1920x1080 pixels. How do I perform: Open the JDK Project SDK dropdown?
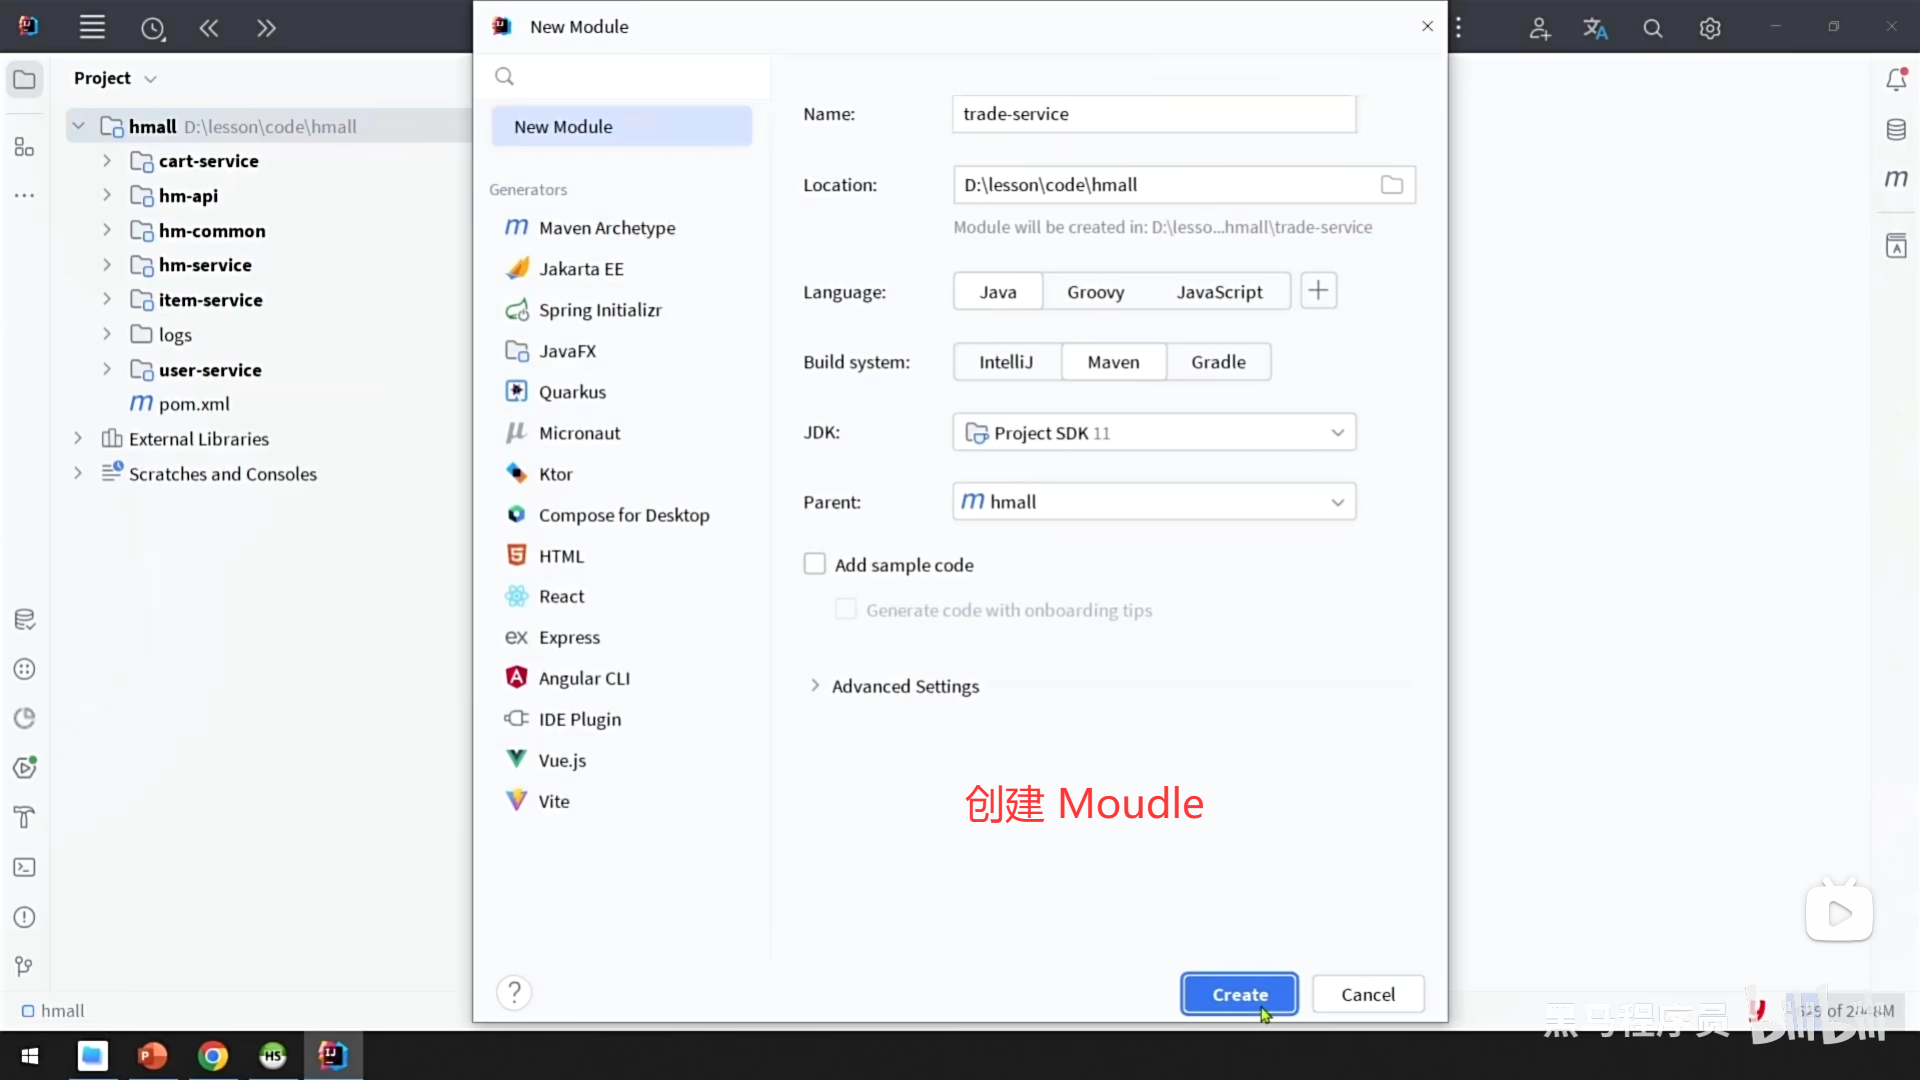[x=1154, y=432]
